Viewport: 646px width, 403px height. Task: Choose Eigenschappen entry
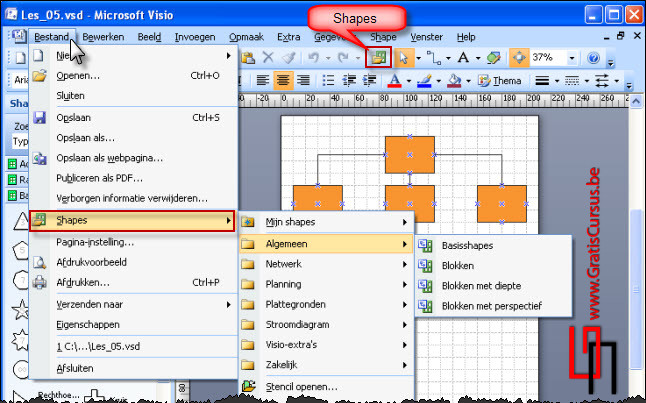133,325
